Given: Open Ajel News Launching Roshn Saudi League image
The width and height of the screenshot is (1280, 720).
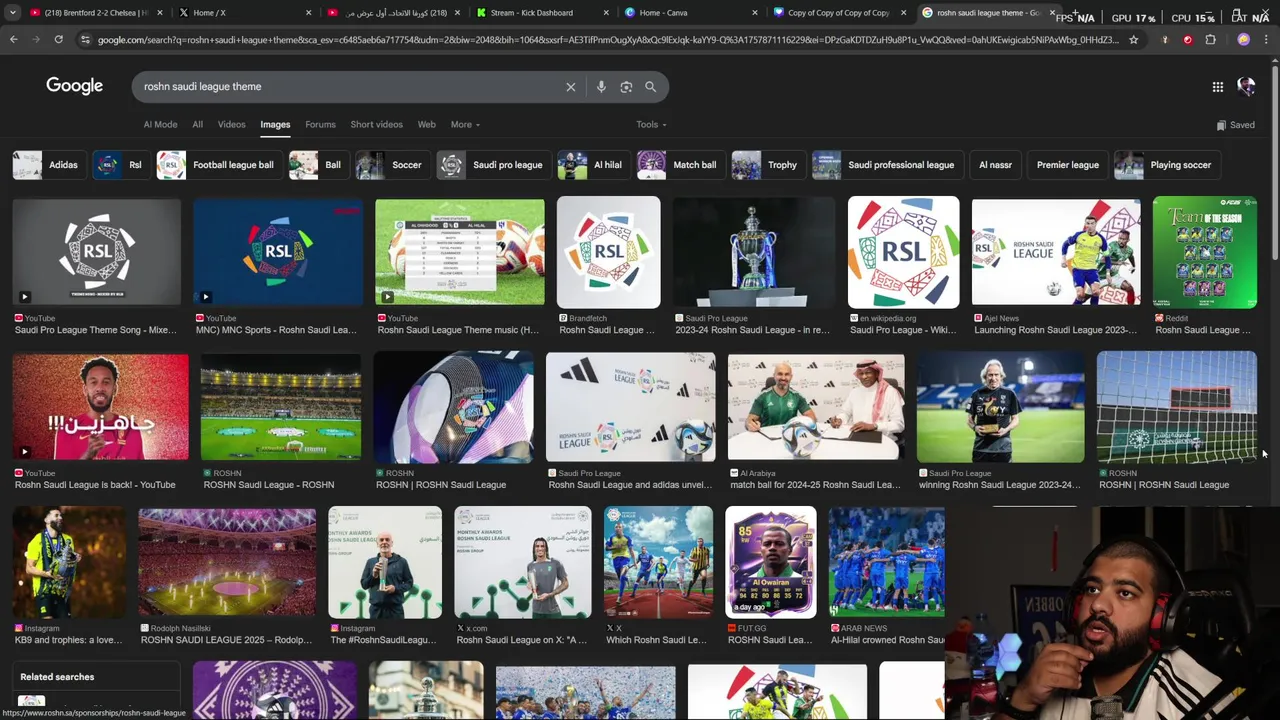Looking at the screenshot, I should (x=1056, y=251).
